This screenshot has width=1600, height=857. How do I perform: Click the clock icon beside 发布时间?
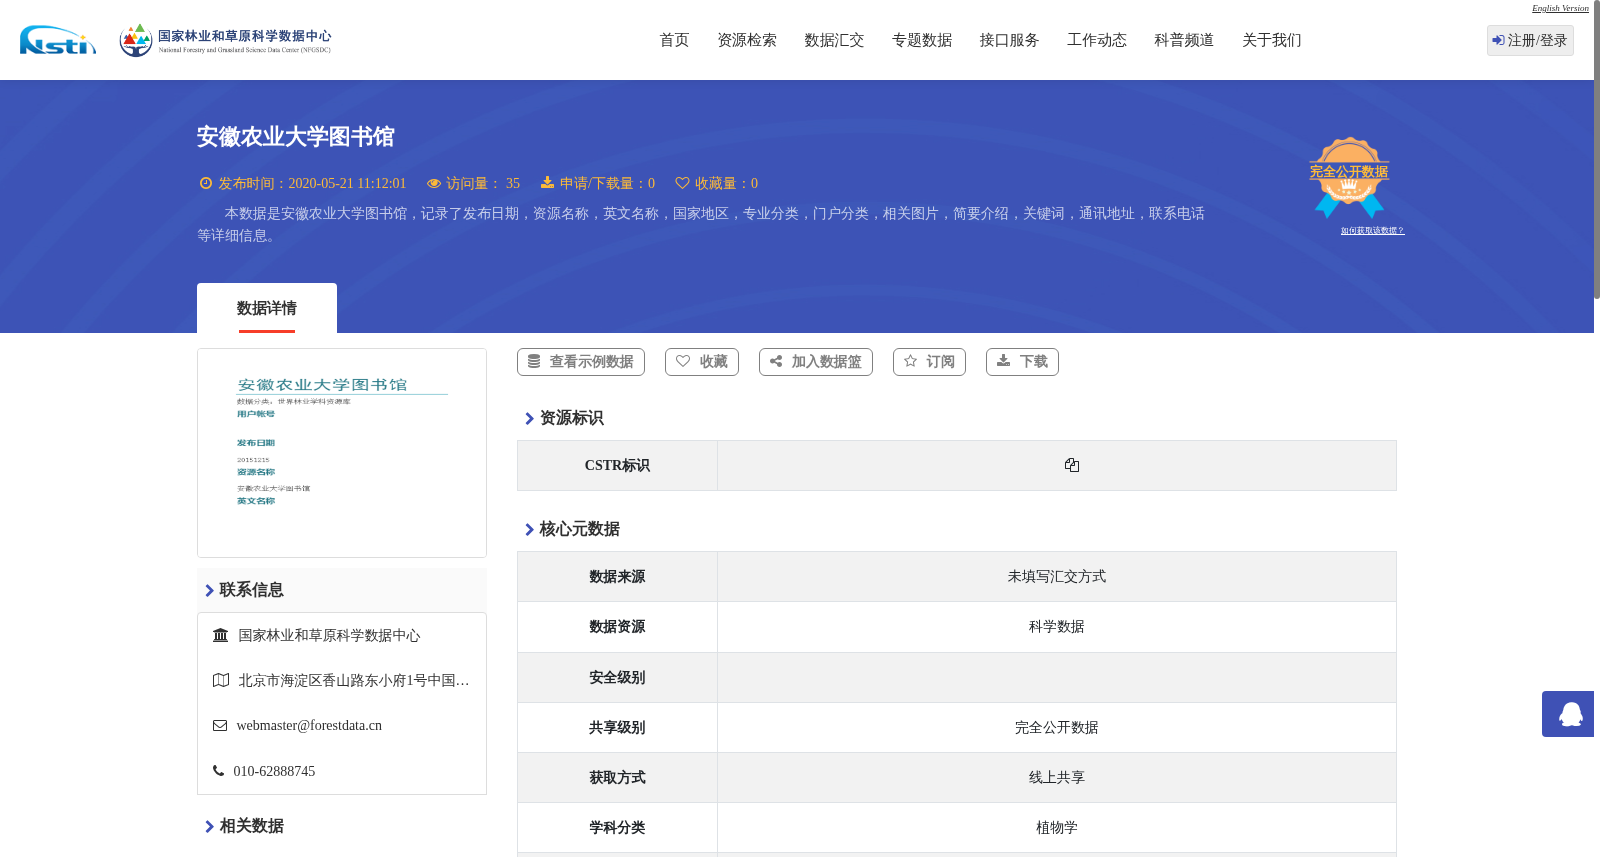(206, 183)
